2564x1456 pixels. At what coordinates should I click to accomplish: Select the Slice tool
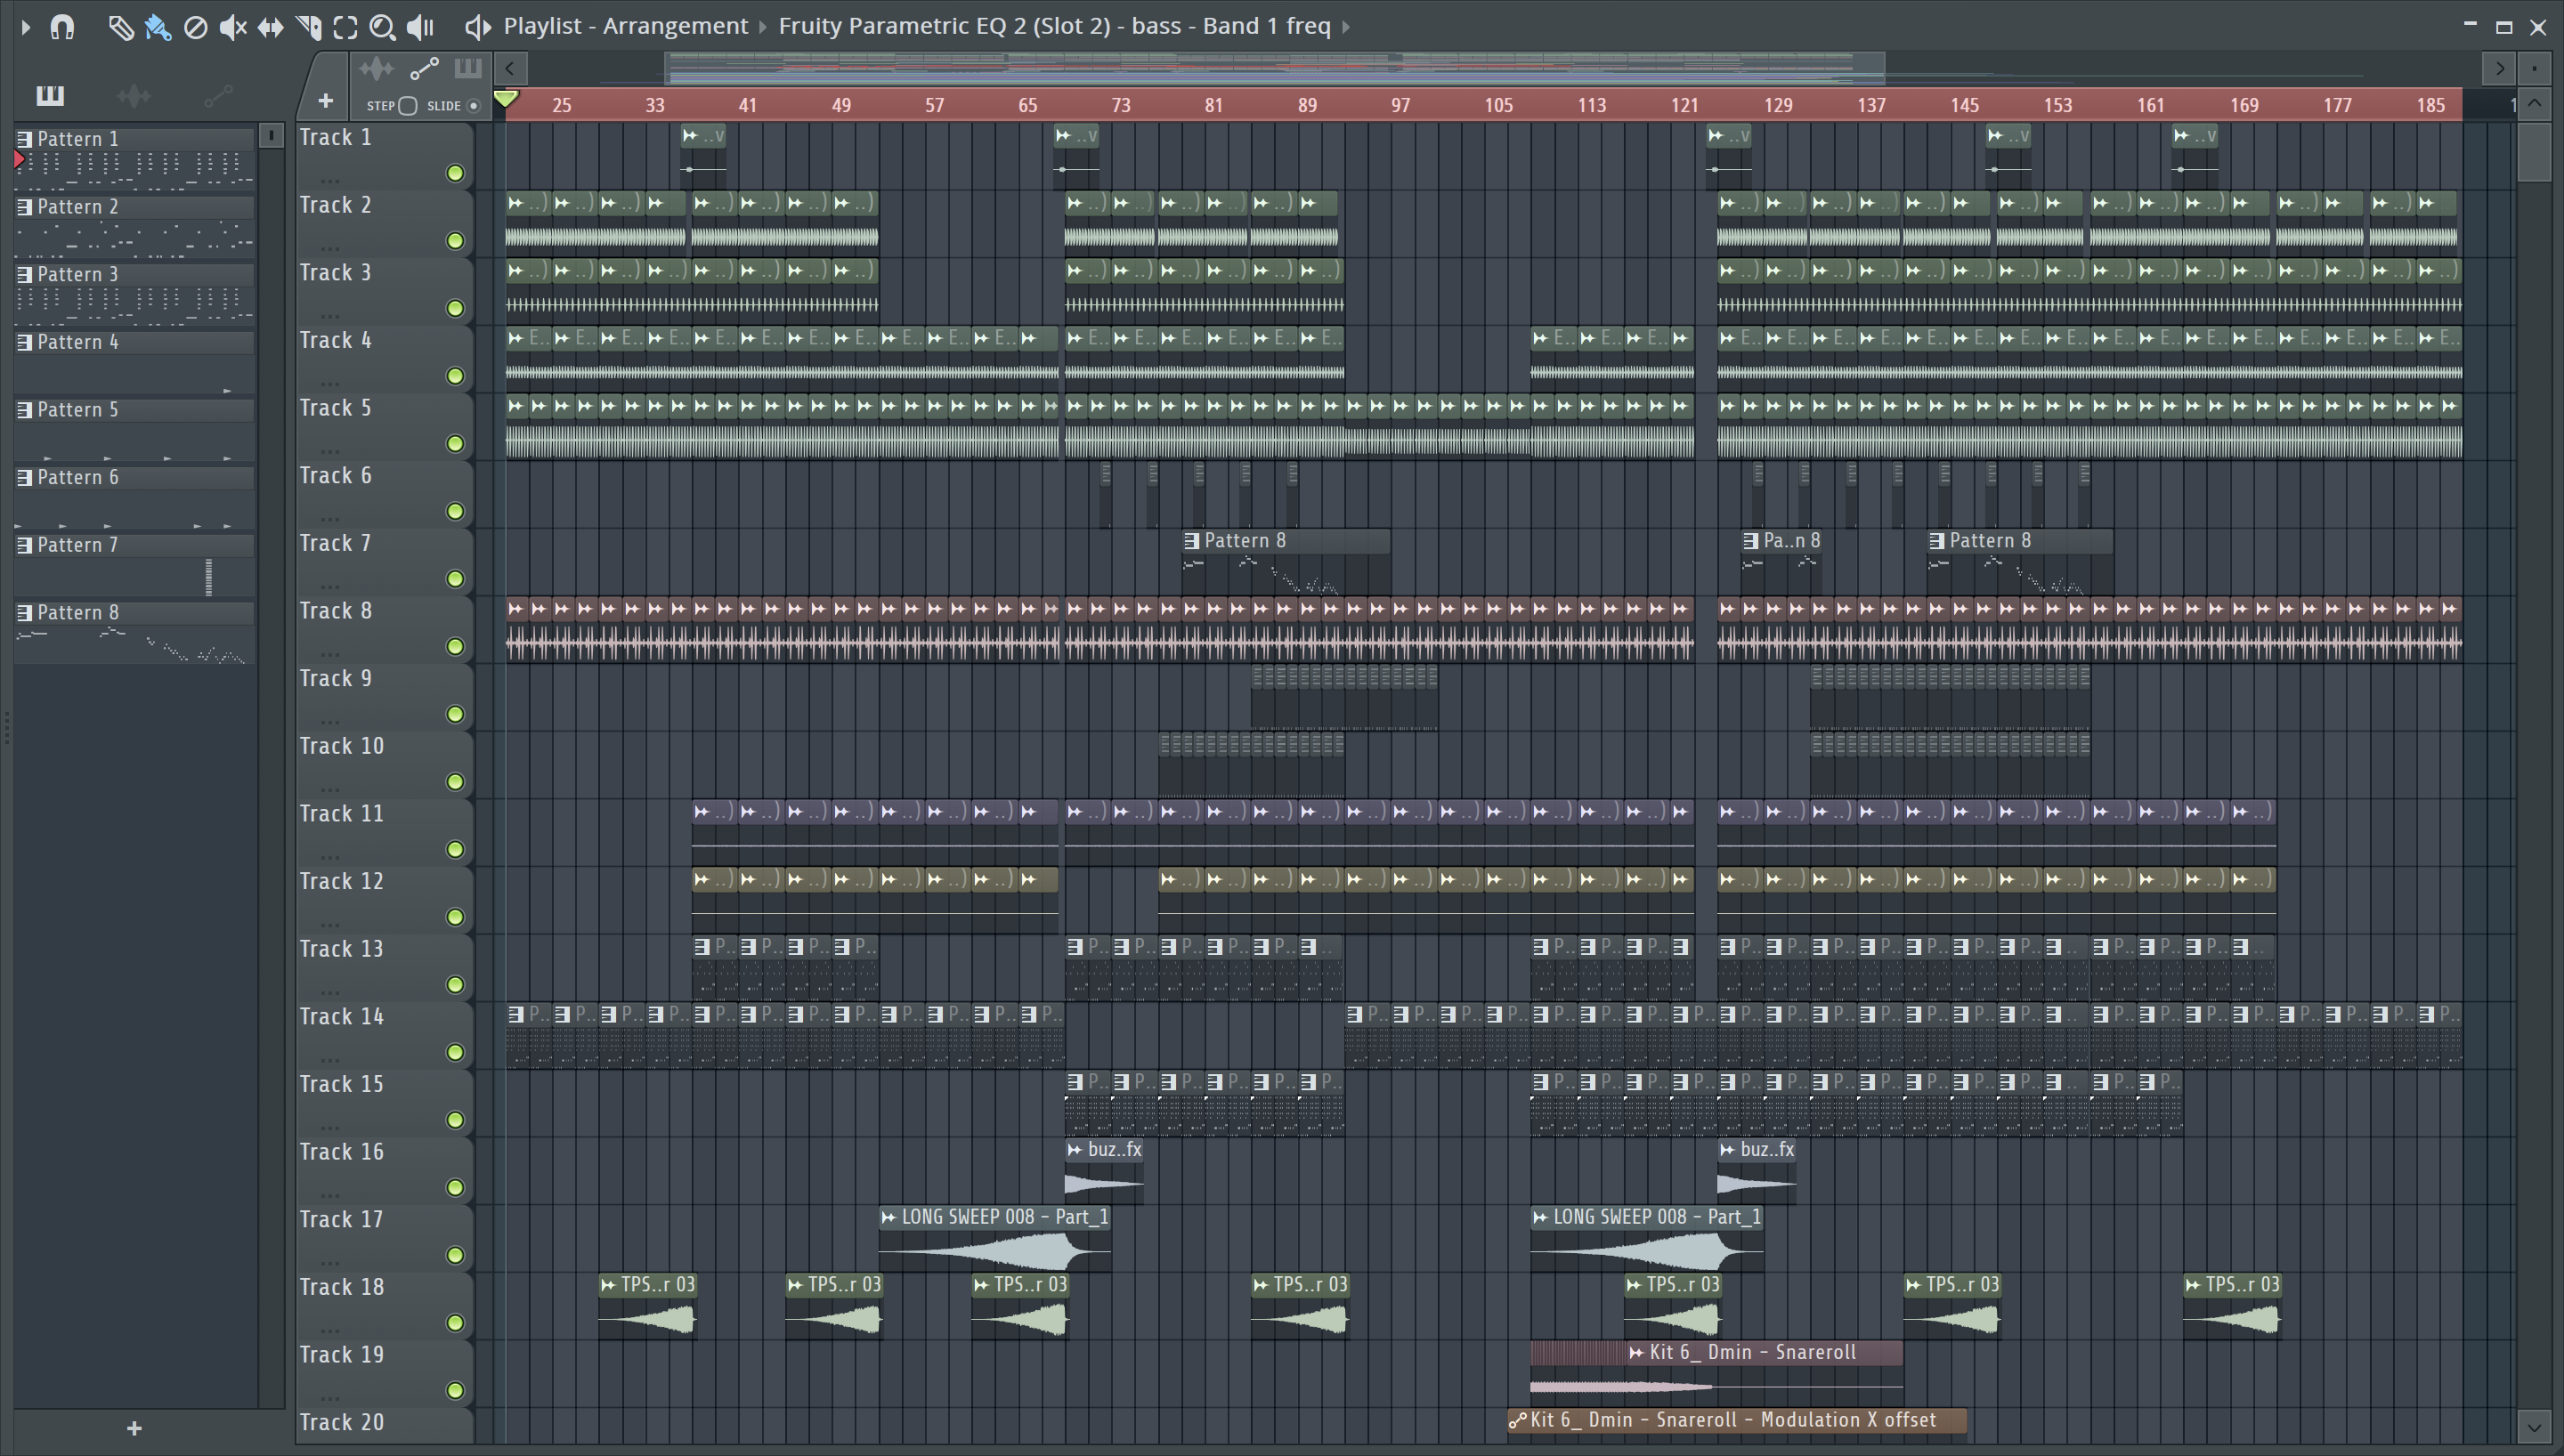[x=308, y=27]
